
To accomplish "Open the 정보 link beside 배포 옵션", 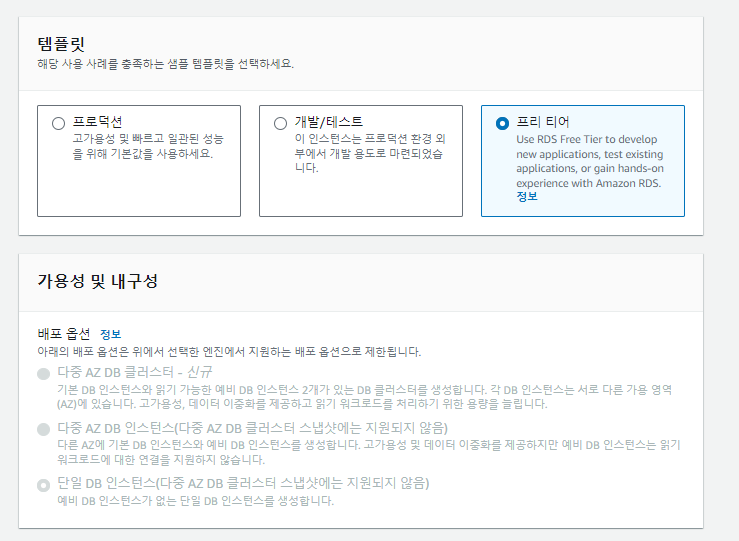I will (x=111, y=334).
